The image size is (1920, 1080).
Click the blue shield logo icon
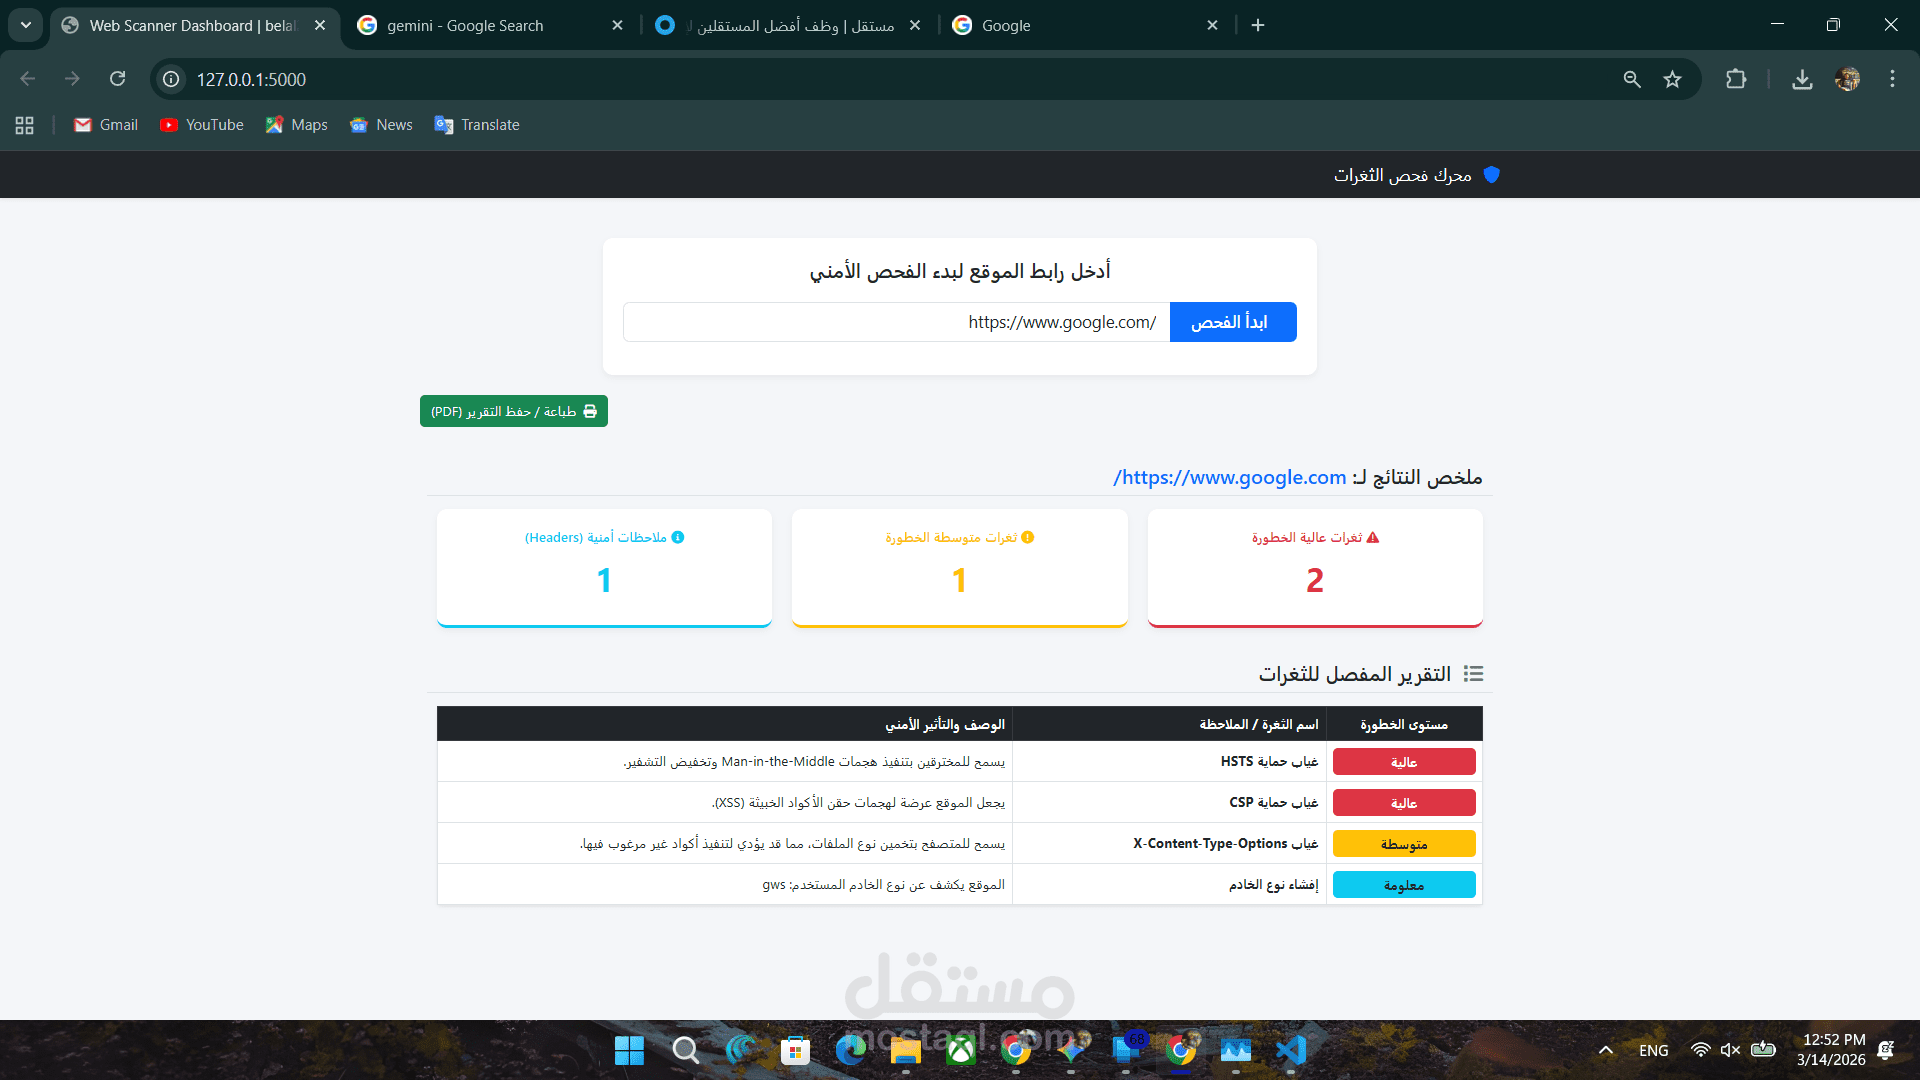[1491, 175]
